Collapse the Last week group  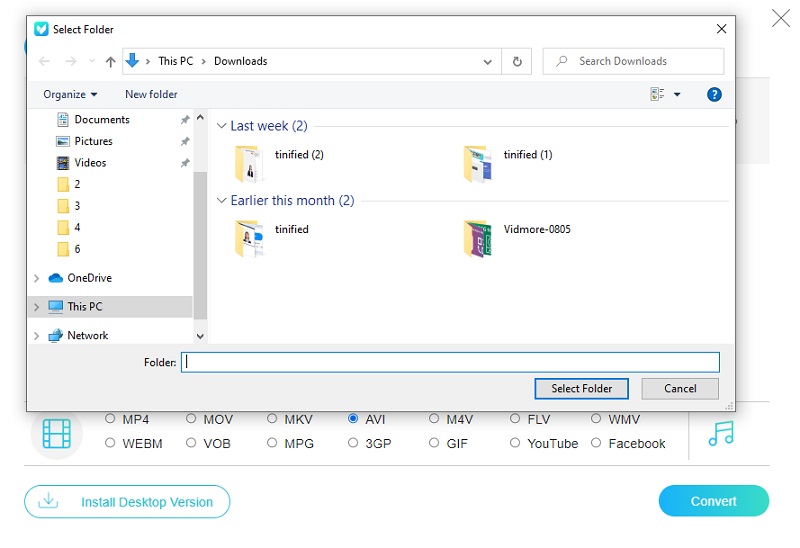point(222,126)
